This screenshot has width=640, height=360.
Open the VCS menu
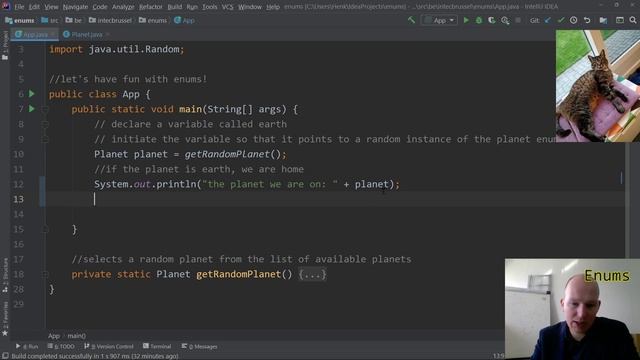coord(228,7)
